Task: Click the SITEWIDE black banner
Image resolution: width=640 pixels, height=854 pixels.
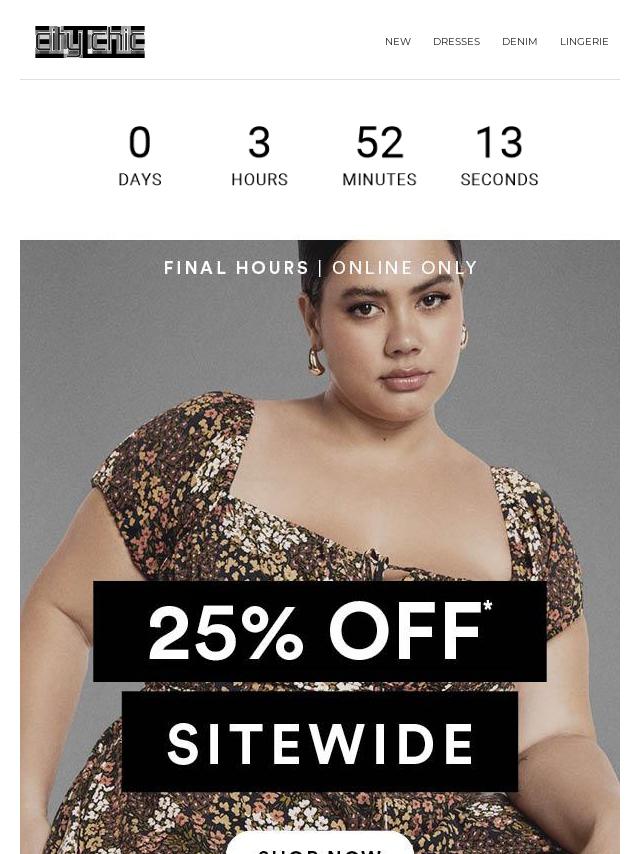Action: [320, 742]
